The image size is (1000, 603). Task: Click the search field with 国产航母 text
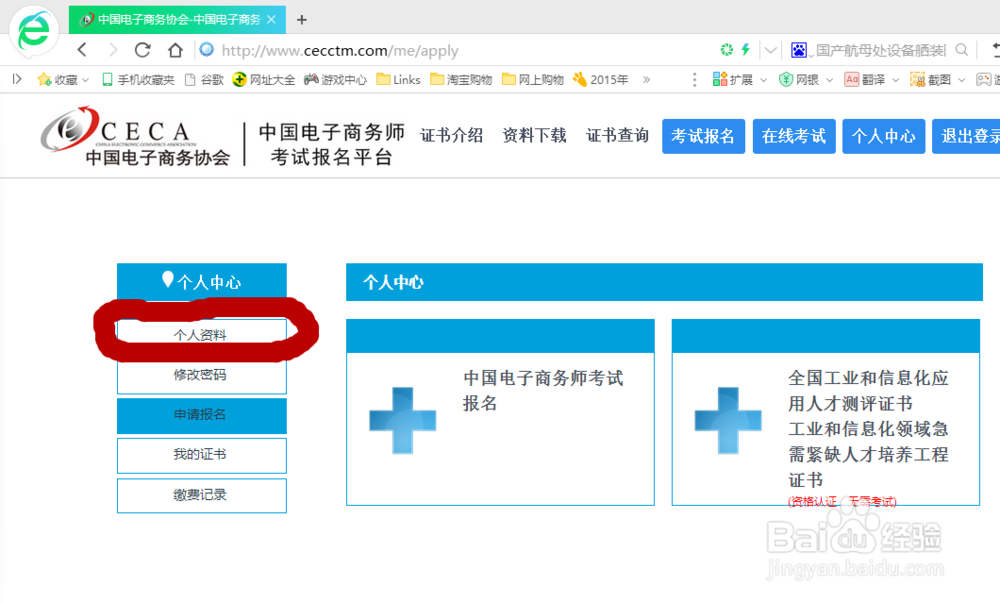click(881, 50)
